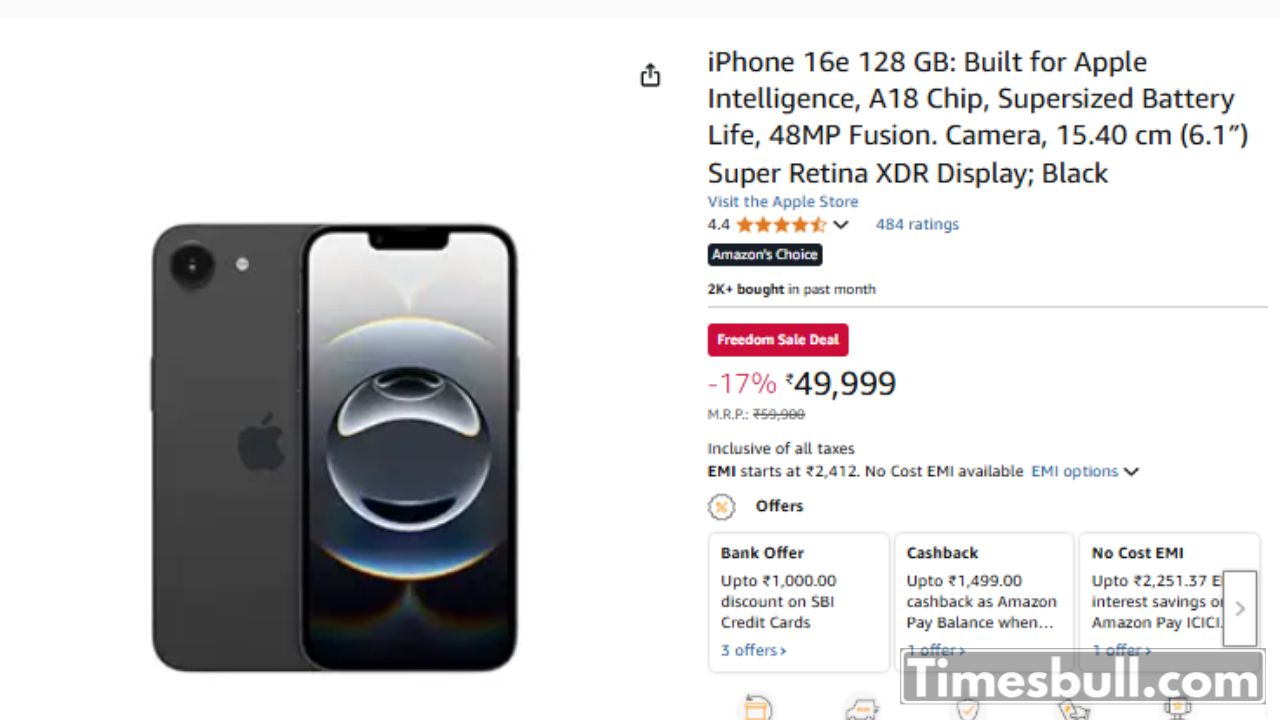This screenshot has width=1280, height=720.
Task: Click the share icon above product image
Action: coord(650,76)
